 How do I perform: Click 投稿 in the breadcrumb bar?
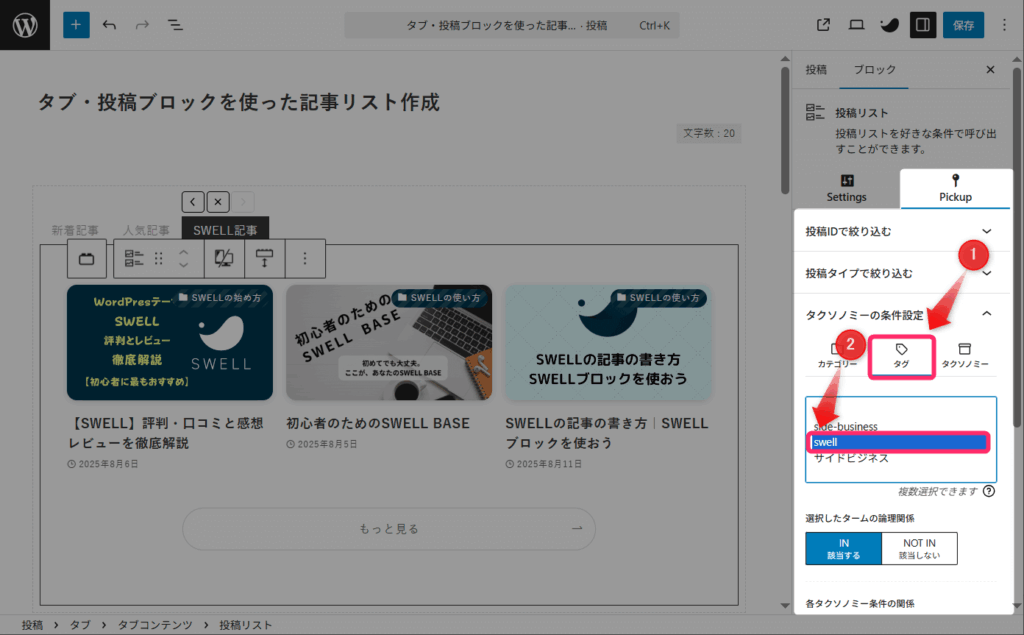[32, 625]
